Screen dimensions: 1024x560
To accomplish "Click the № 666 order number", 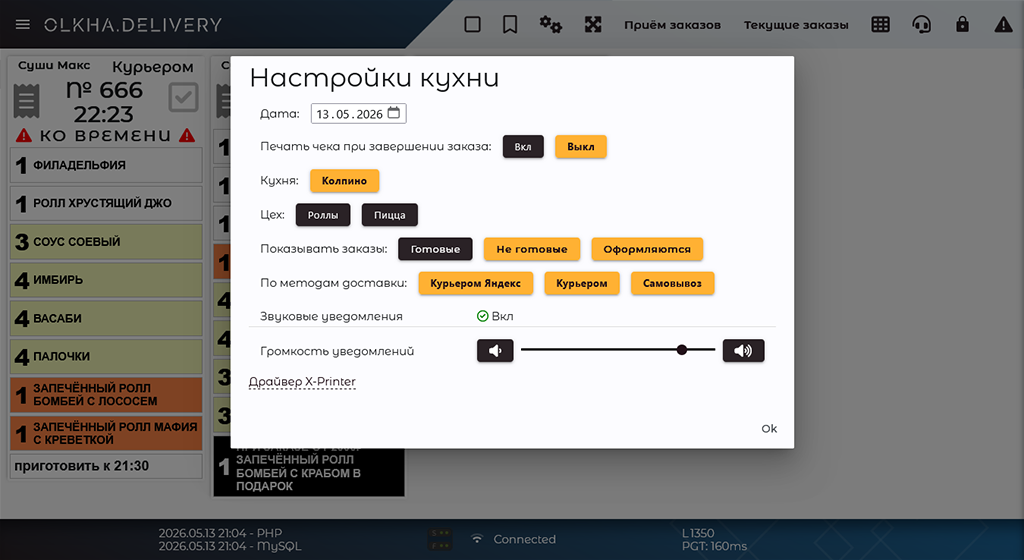I will coord(104,89).
